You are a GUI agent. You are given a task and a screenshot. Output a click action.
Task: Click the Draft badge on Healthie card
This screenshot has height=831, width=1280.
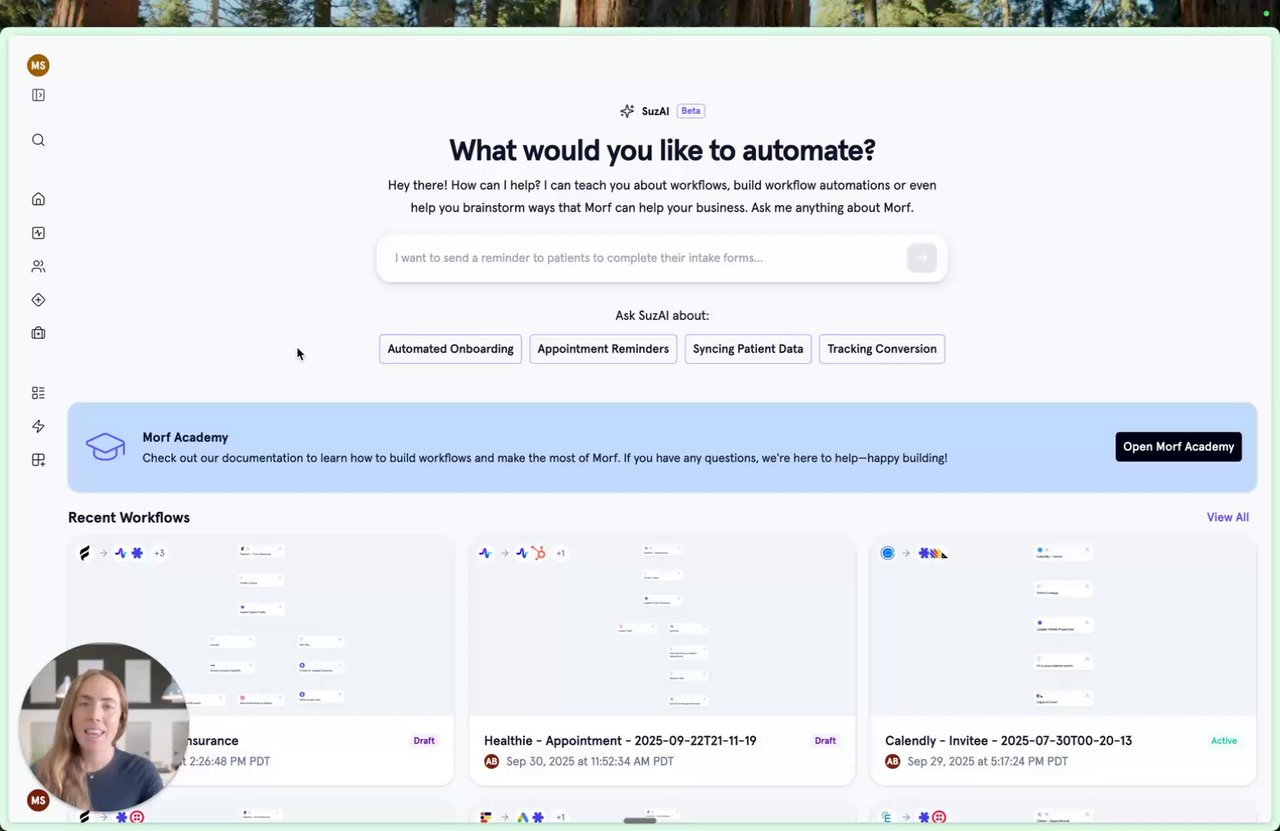tap(825, 741)
